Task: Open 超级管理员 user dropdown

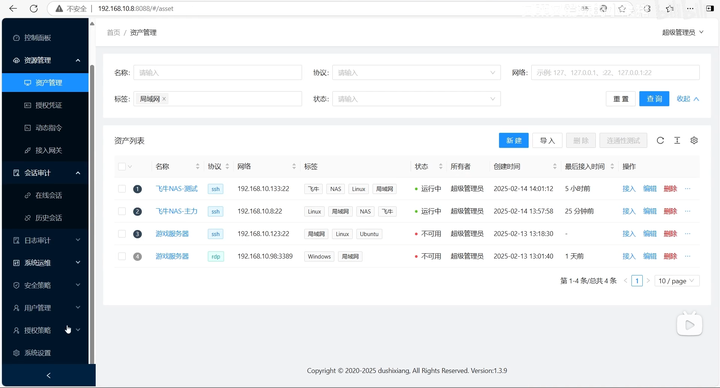Action: 682,32
